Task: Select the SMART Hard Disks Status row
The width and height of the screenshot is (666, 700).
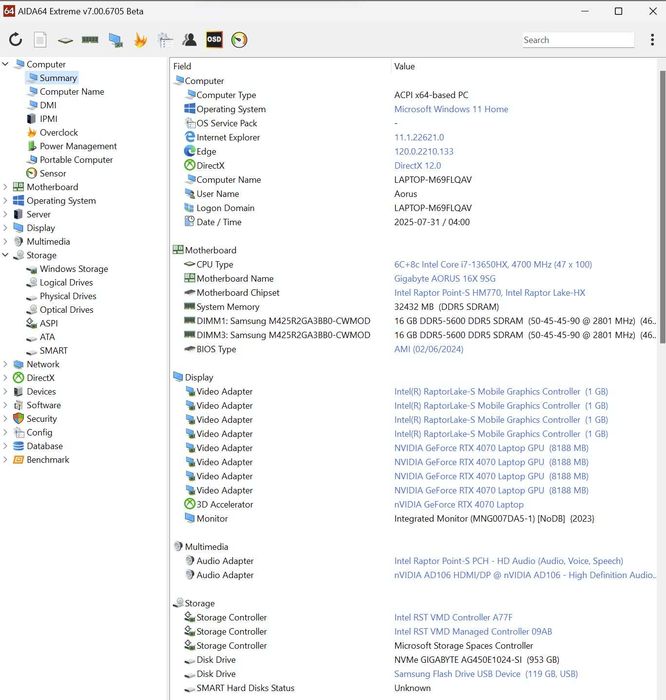Action: [x=414, y=688]
